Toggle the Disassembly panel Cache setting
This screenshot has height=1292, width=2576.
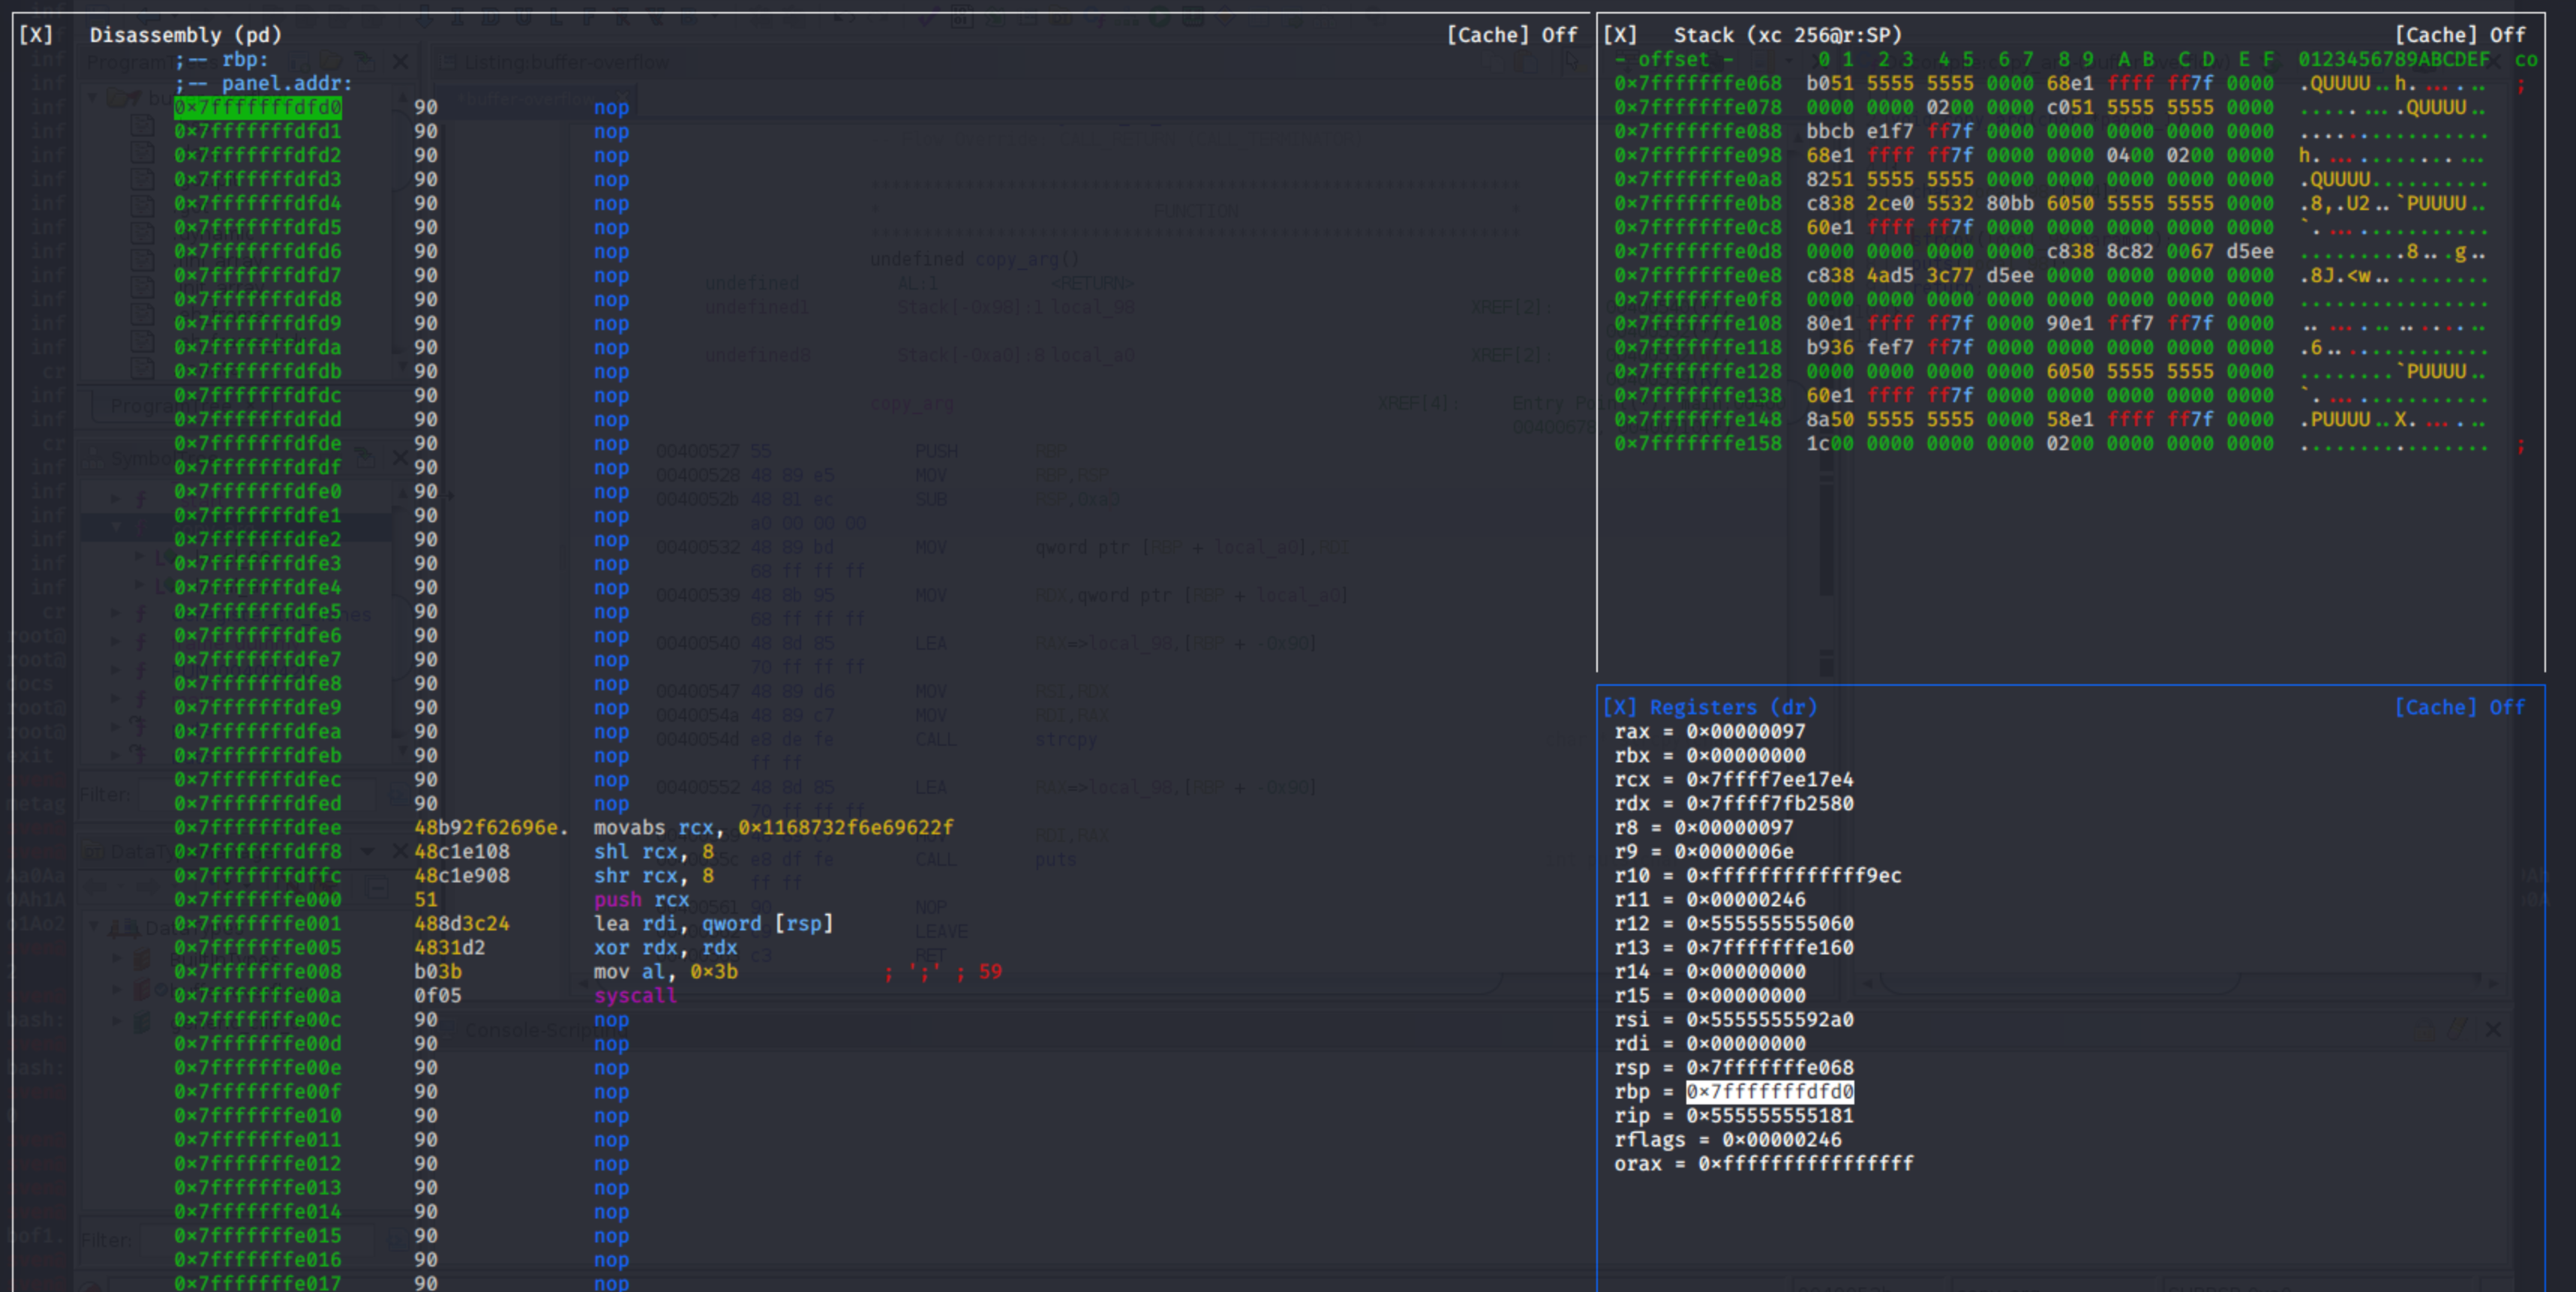1511,35
